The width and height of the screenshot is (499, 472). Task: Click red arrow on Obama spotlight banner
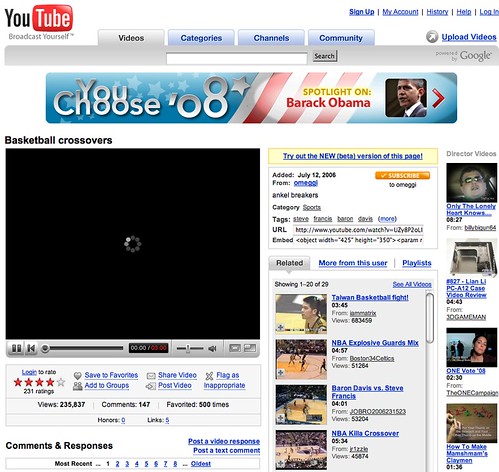pos(438,98)
